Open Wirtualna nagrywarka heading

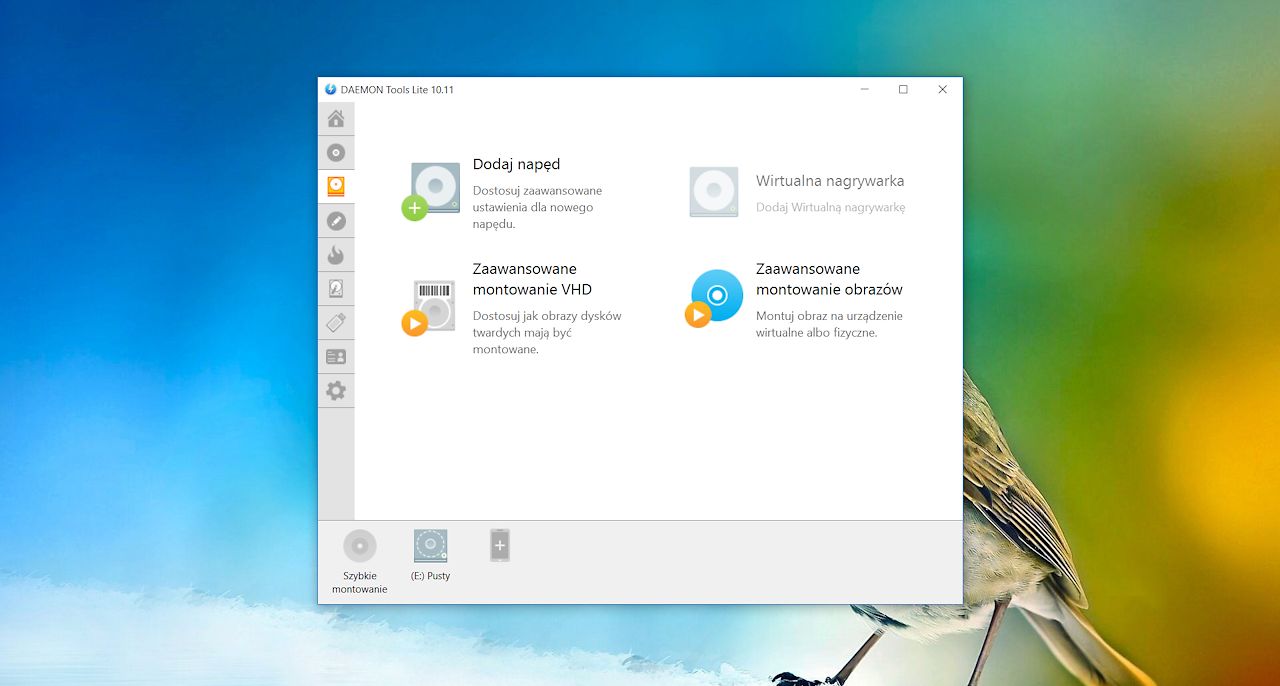[x=830, y=181]
